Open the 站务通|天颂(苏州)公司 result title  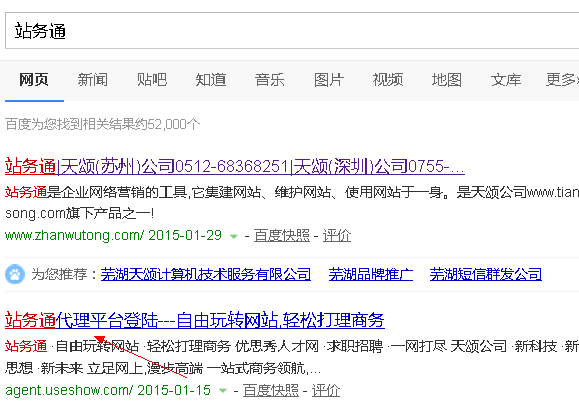[235, 166]
